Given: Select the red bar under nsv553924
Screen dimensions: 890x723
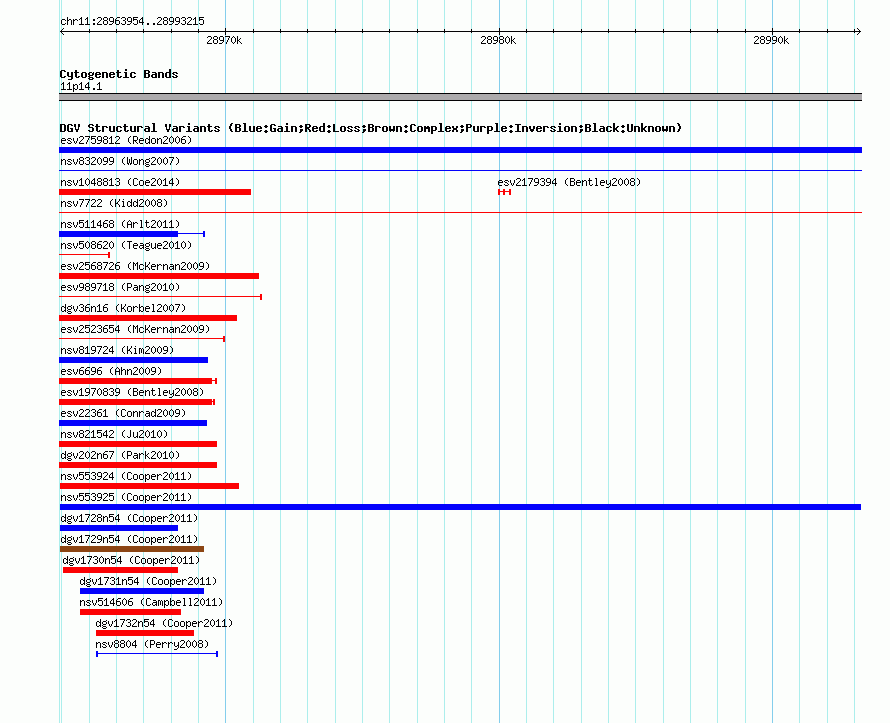Looking at the screenshot, I should 149,486.
